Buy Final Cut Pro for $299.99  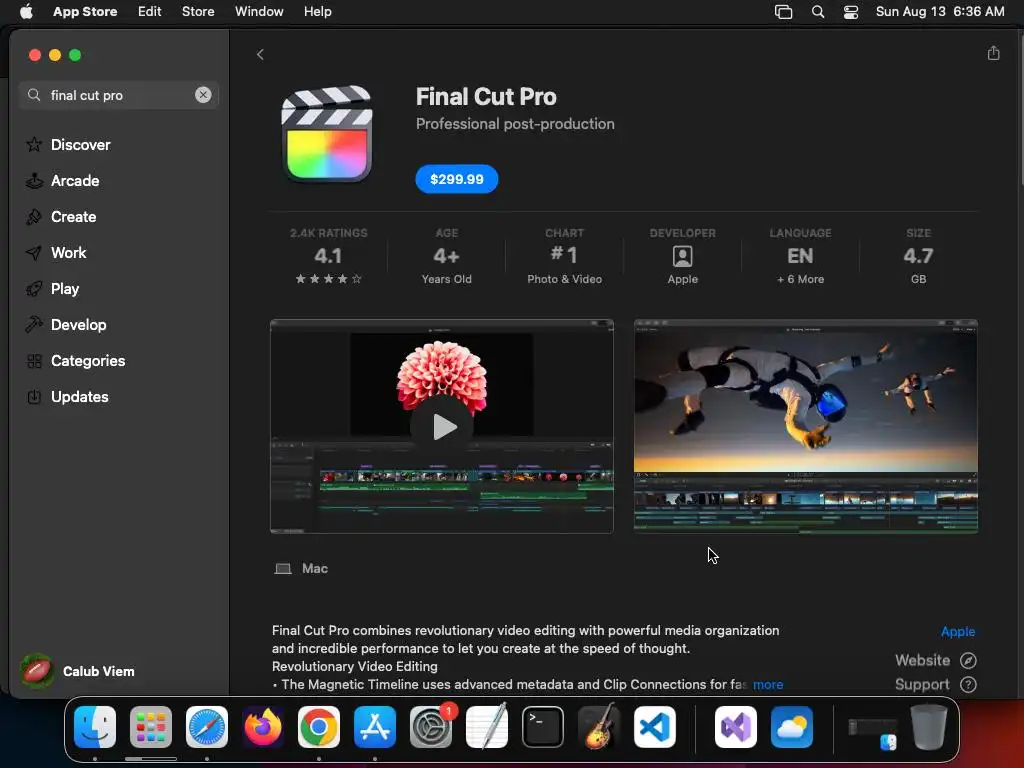tap(456, 179)
